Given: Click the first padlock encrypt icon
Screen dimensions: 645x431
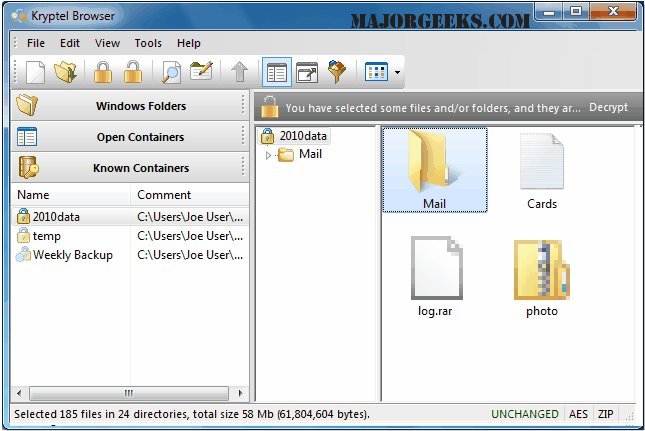Looking at the screenshot, I should (103, 72).
